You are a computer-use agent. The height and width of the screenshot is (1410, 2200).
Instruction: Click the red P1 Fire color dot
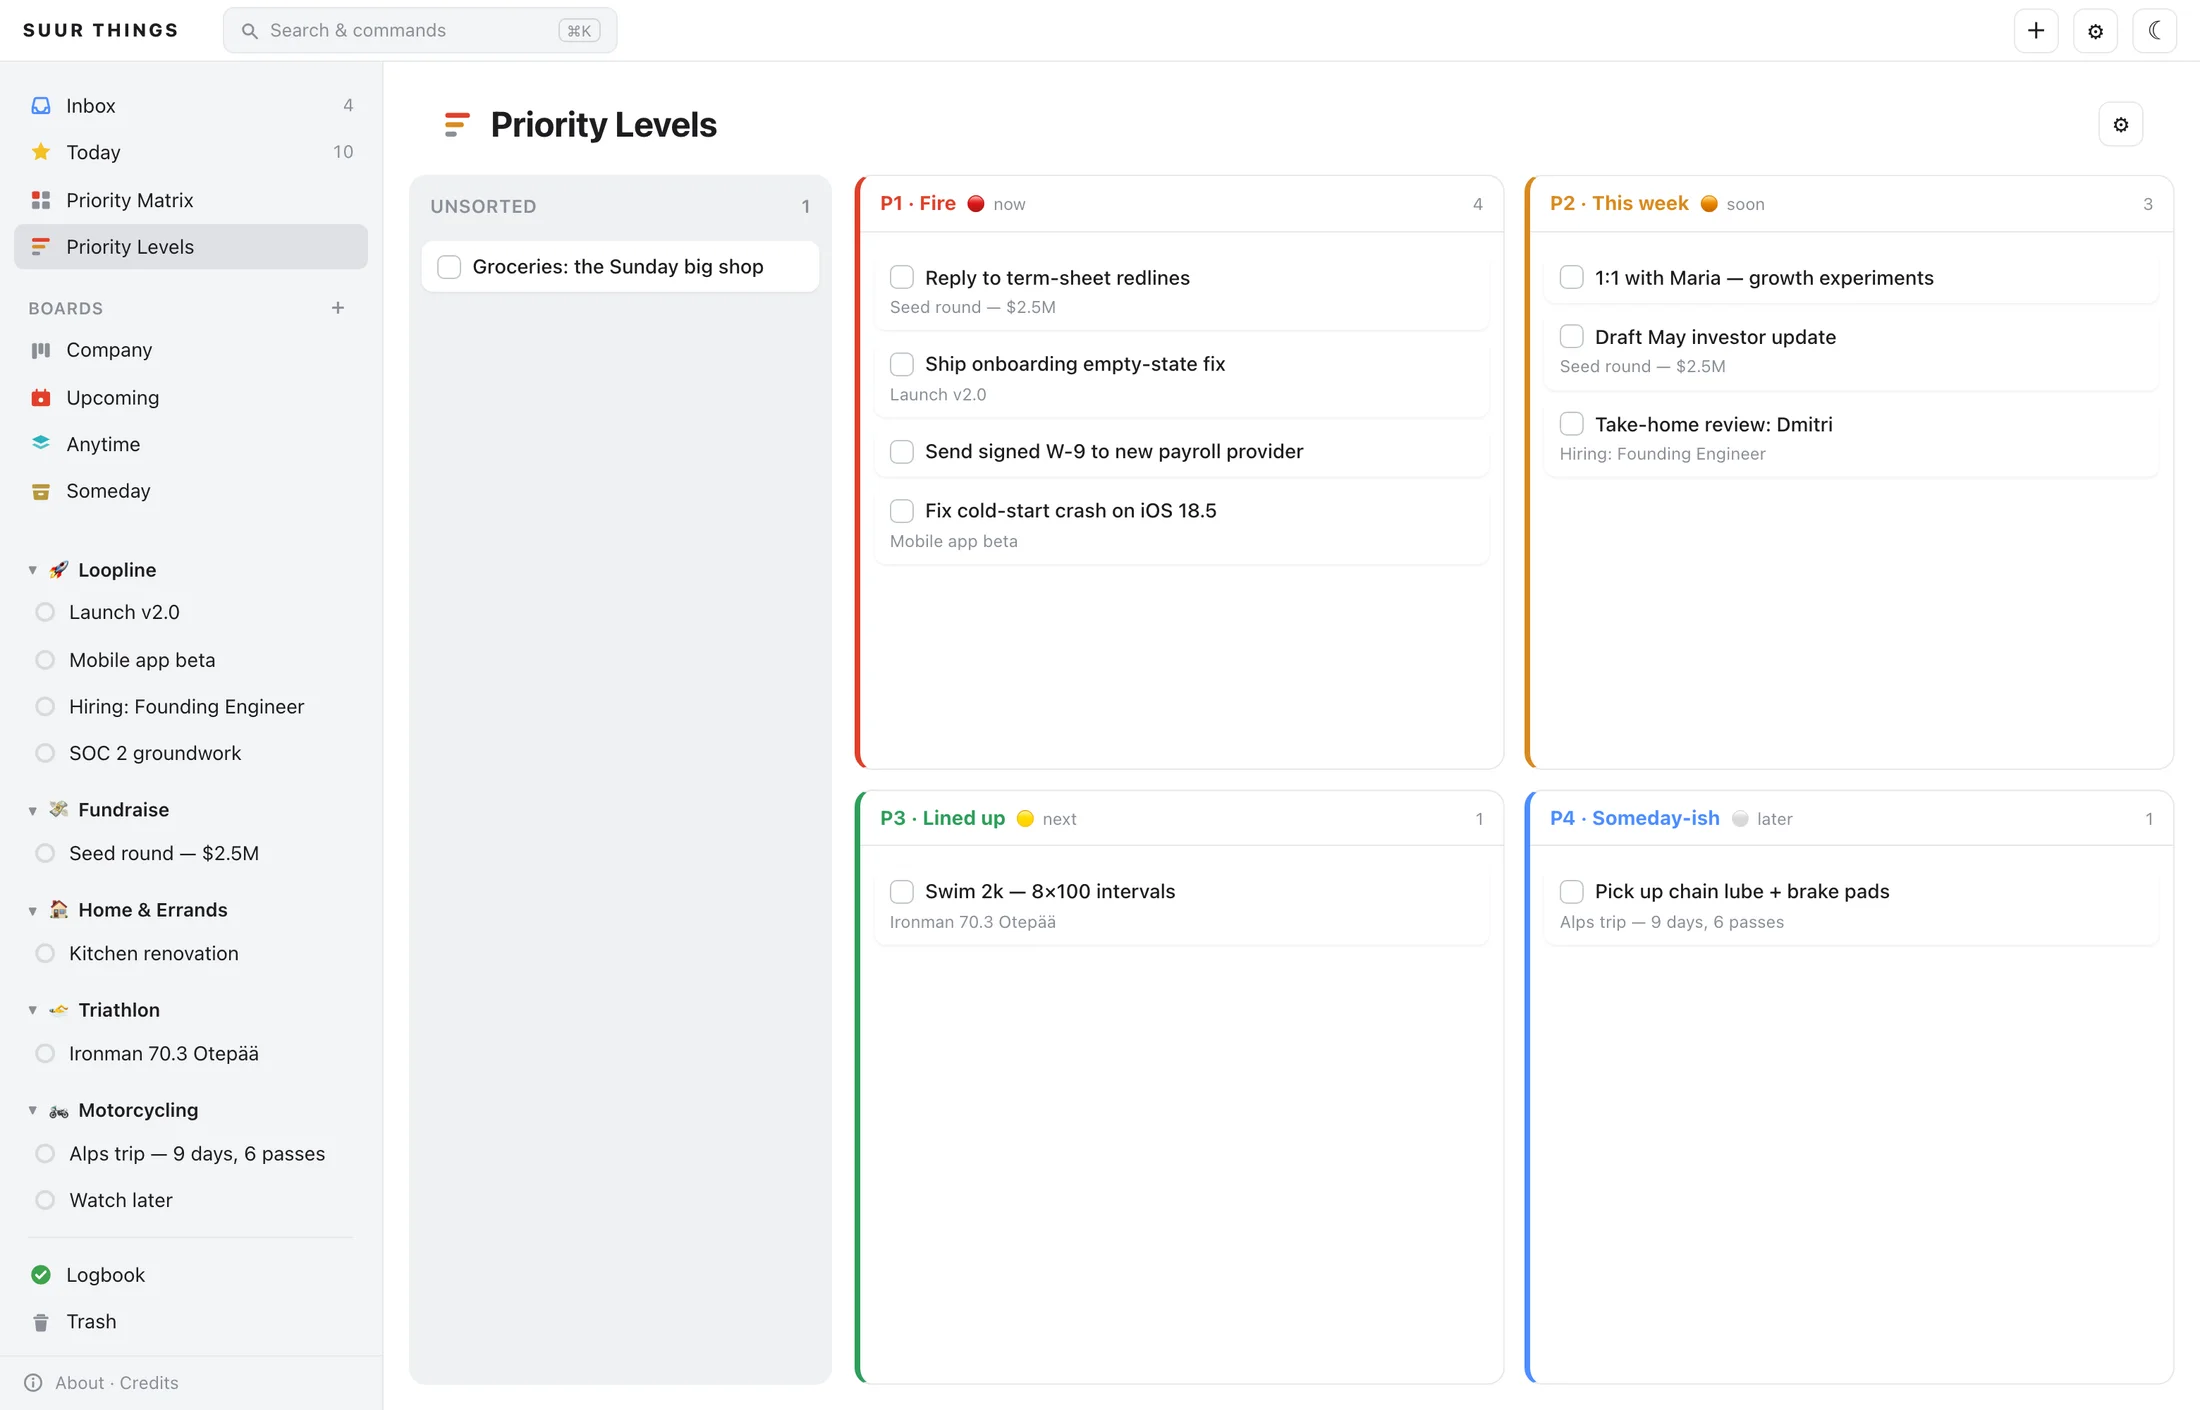pos(976,204)
